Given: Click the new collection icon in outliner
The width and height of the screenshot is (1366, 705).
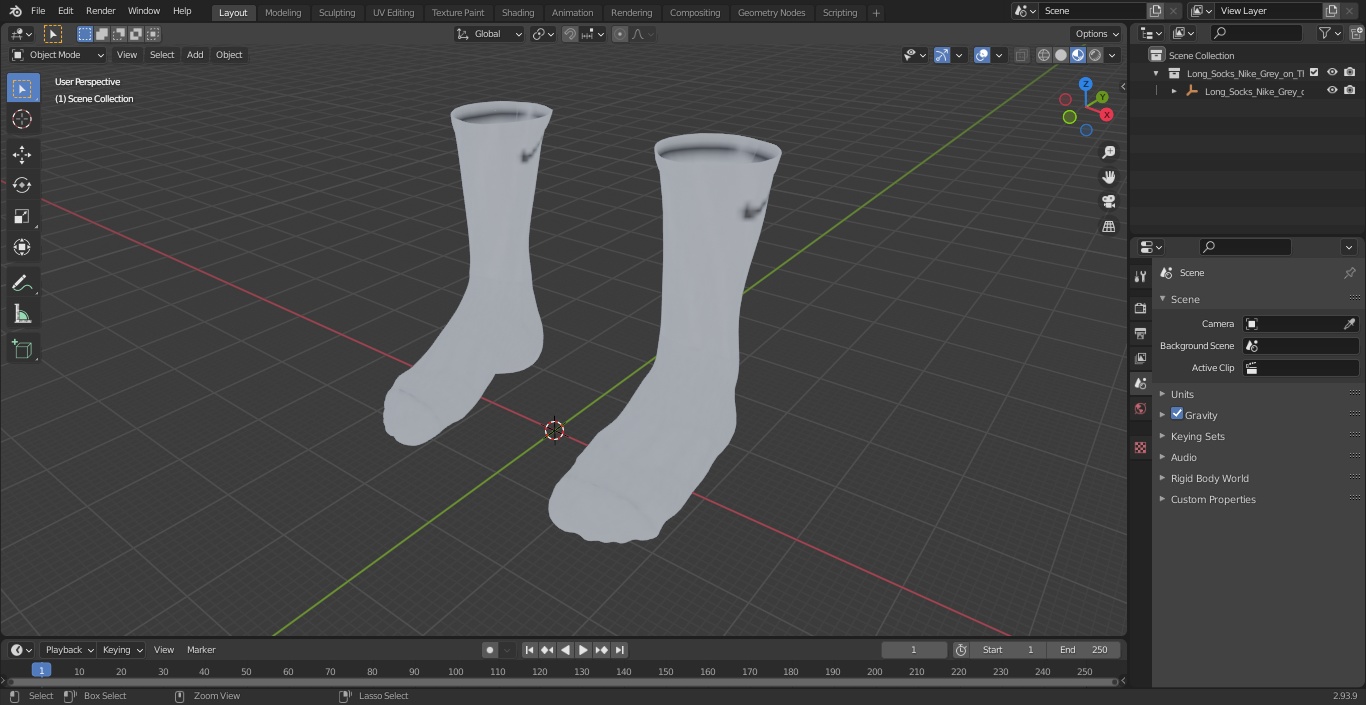Looking at the screenshot, I should click(x=1356, y=33).
